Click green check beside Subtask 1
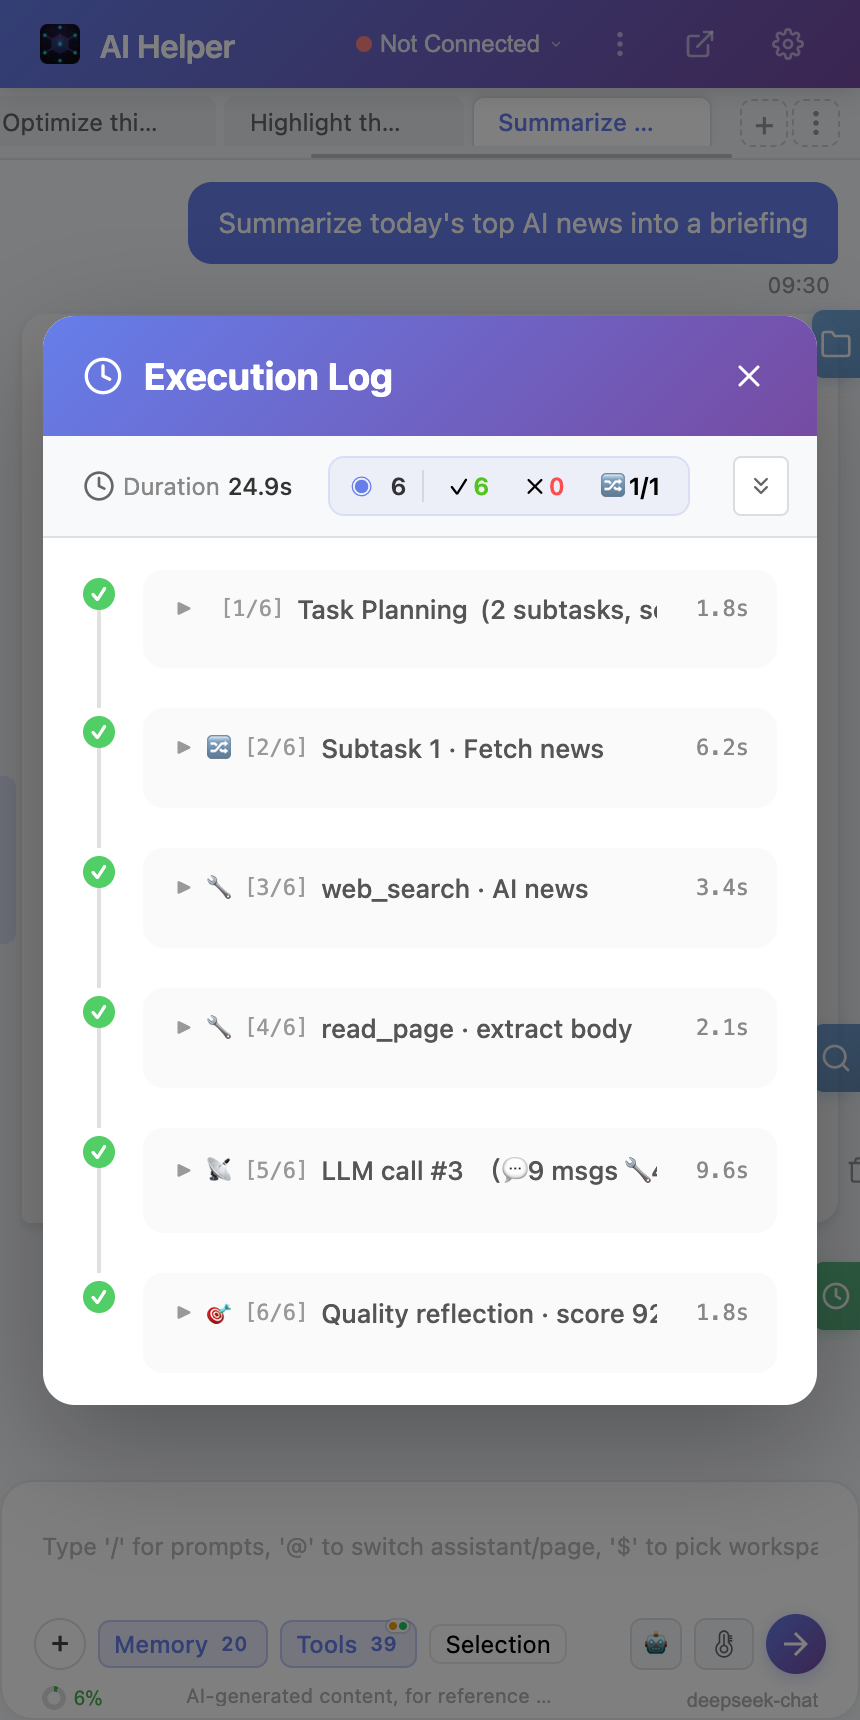The image size is (860, 1720). pos(99,732)
